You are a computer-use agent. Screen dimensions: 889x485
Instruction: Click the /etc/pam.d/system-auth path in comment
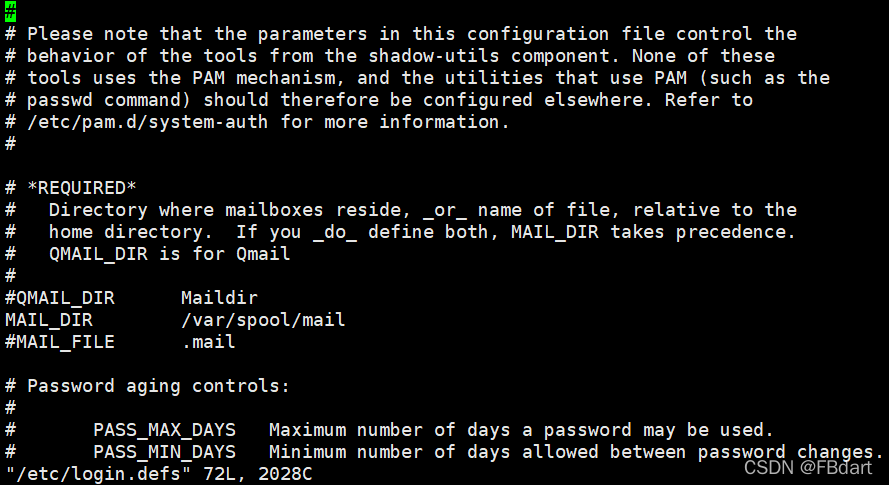(x=147, y=122)
